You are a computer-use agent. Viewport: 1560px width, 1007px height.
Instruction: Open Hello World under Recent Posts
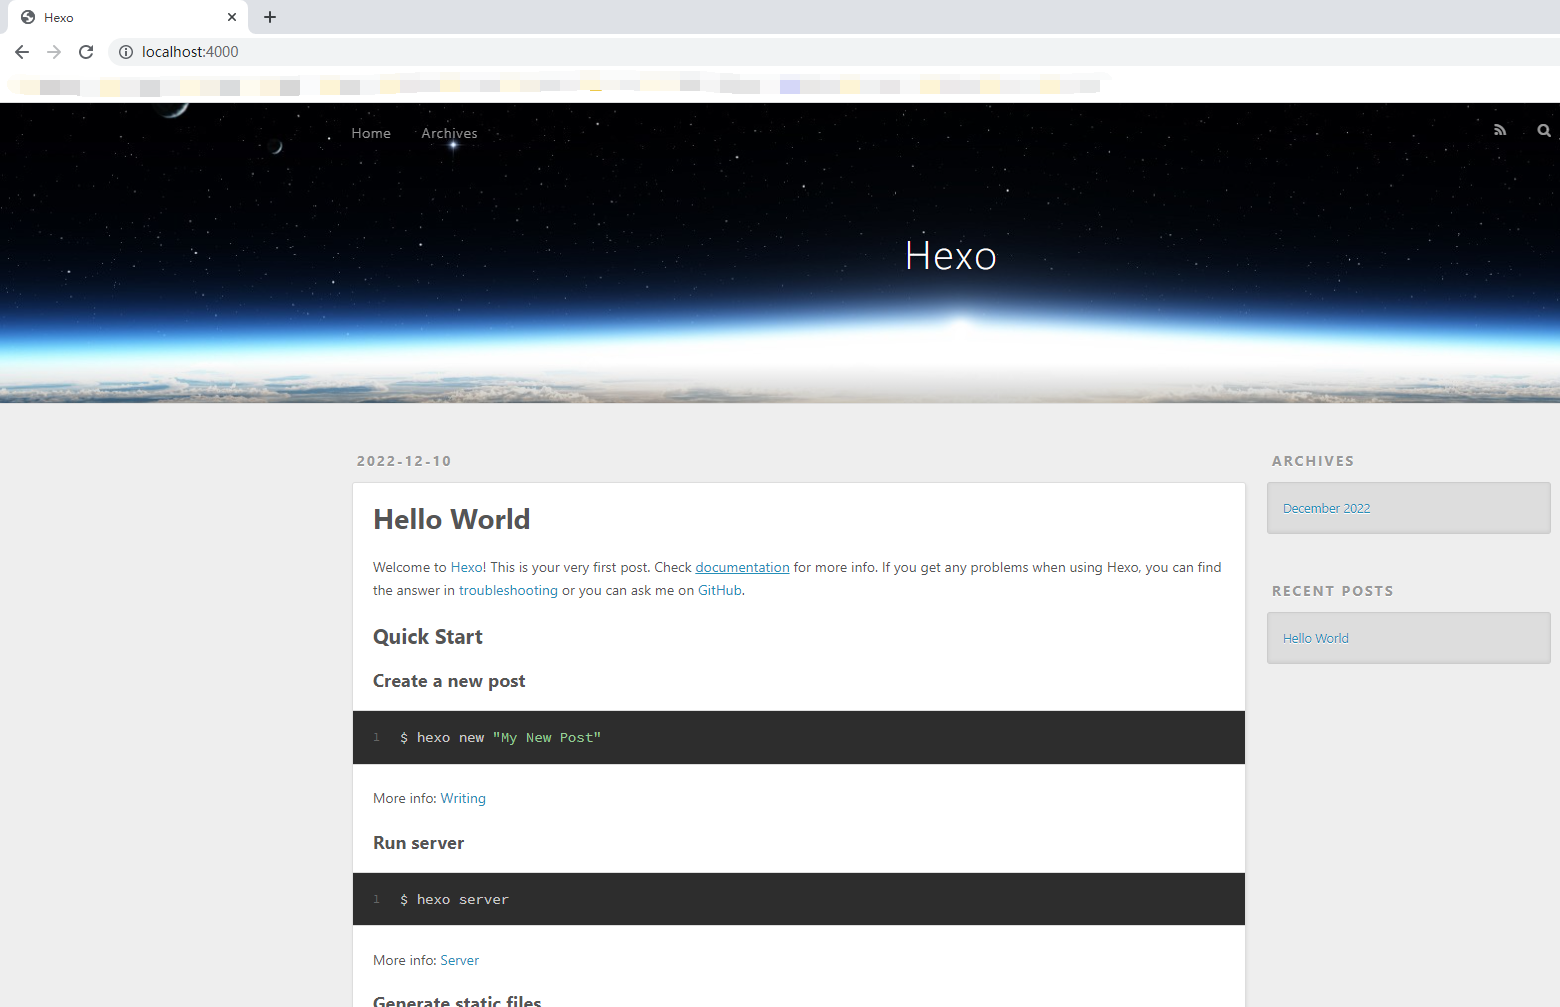tap(1316, 638)
